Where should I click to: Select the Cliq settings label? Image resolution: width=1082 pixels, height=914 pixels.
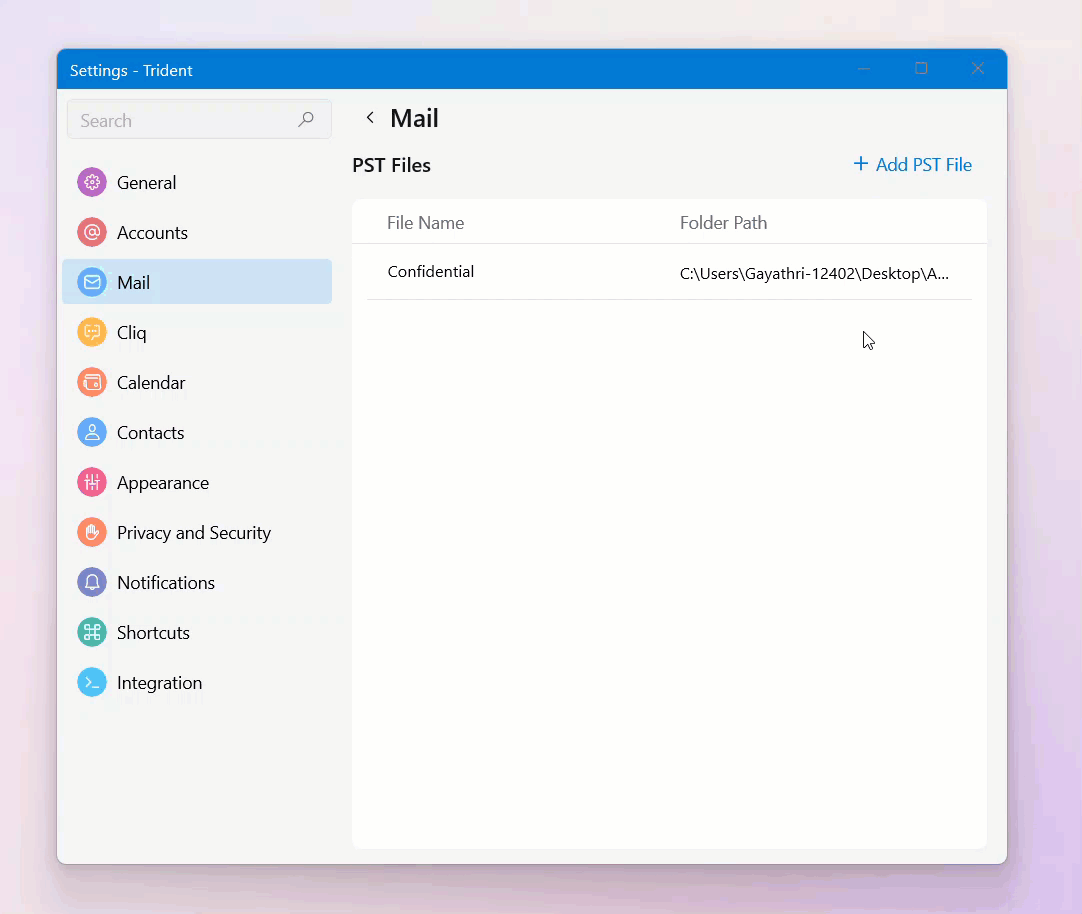(132, 333)
